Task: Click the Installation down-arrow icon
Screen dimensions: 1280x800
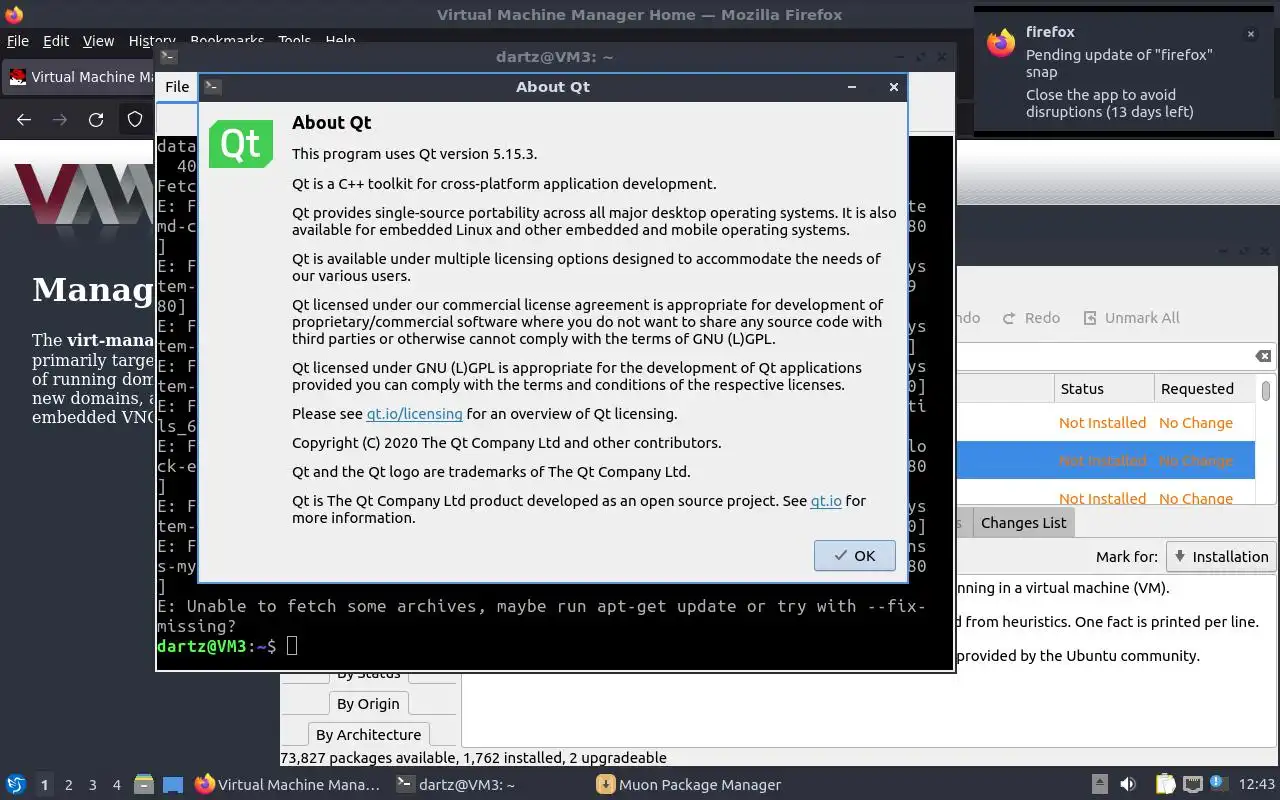Action: (x=1179, y=557)
